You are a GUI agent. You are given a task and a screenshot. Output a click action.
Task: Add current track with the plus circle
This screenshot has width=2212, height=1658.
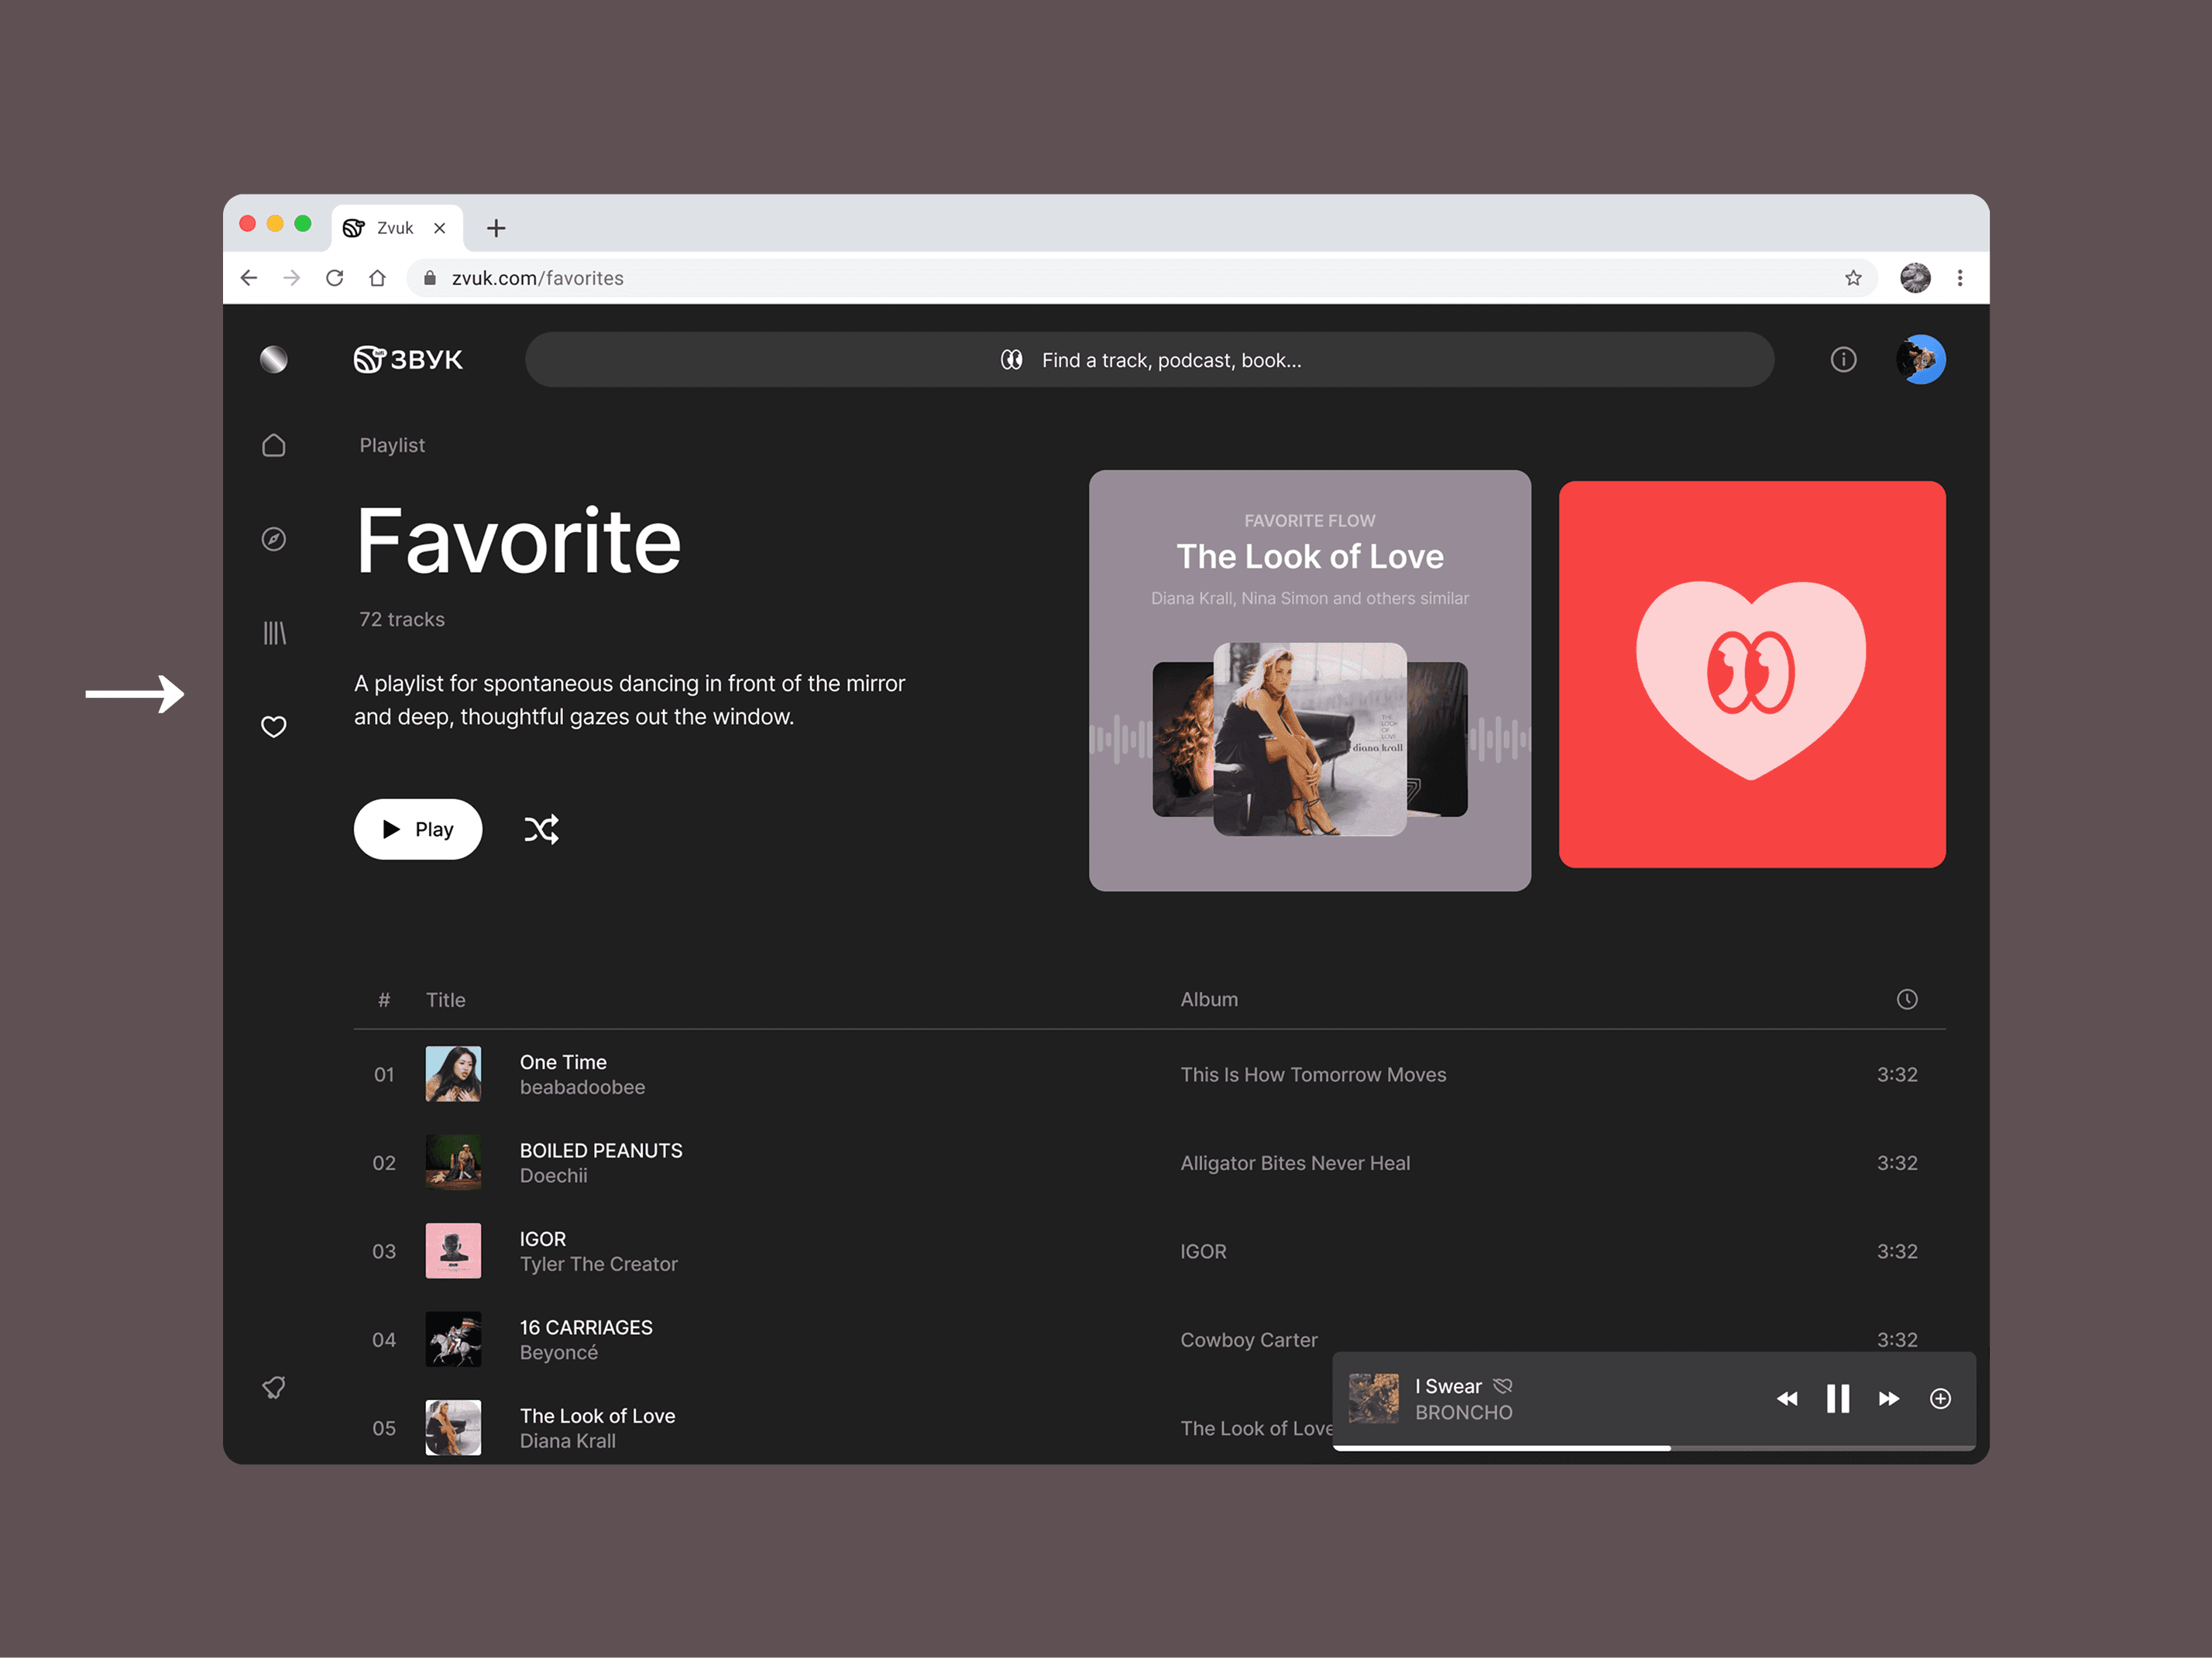[x=1939, y=1399]
